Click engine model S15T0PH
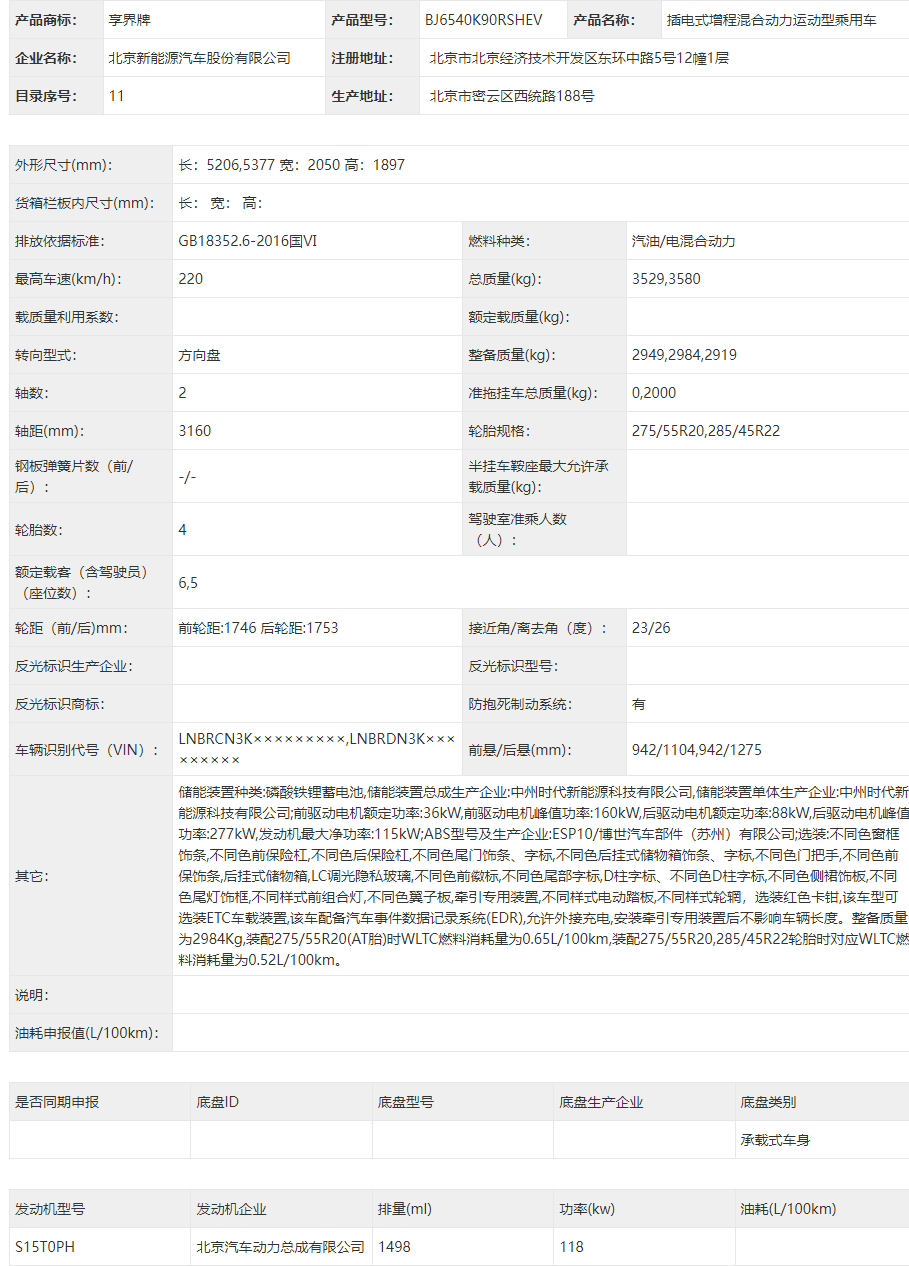This screenshot has width=909, height=1266. [45, 1247]
